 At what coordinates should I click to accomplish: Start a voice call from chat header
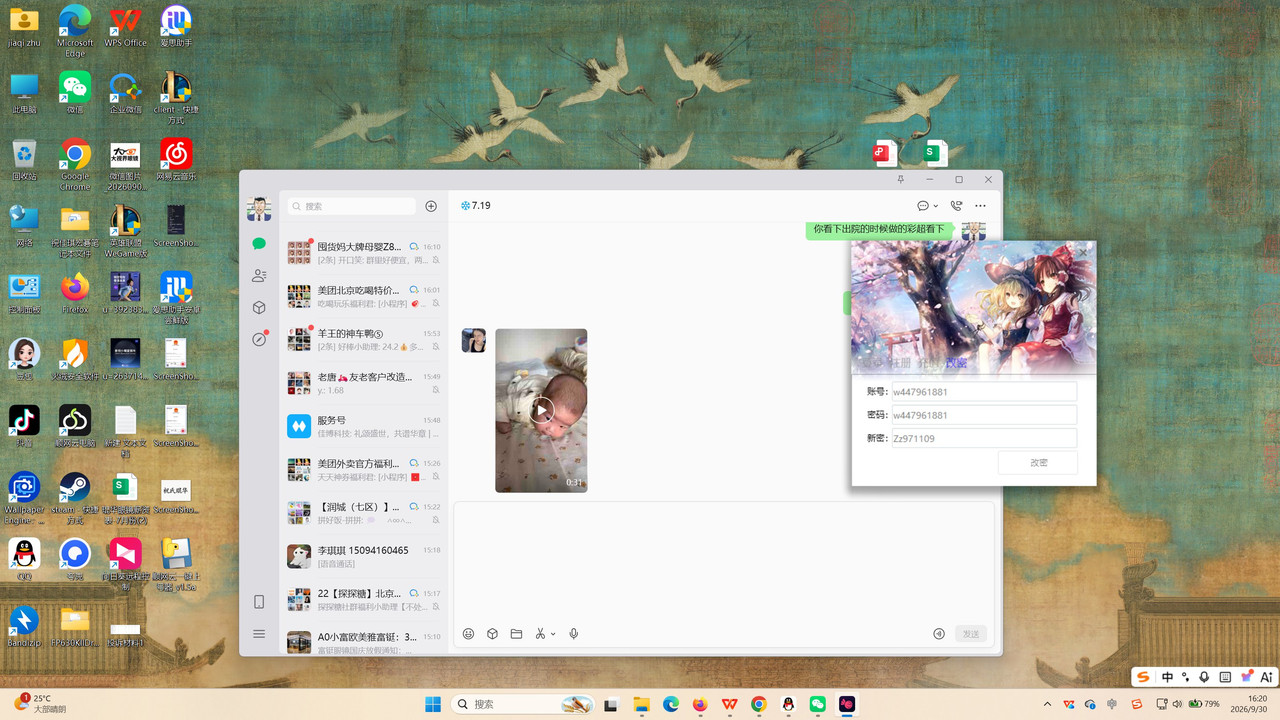956,206
